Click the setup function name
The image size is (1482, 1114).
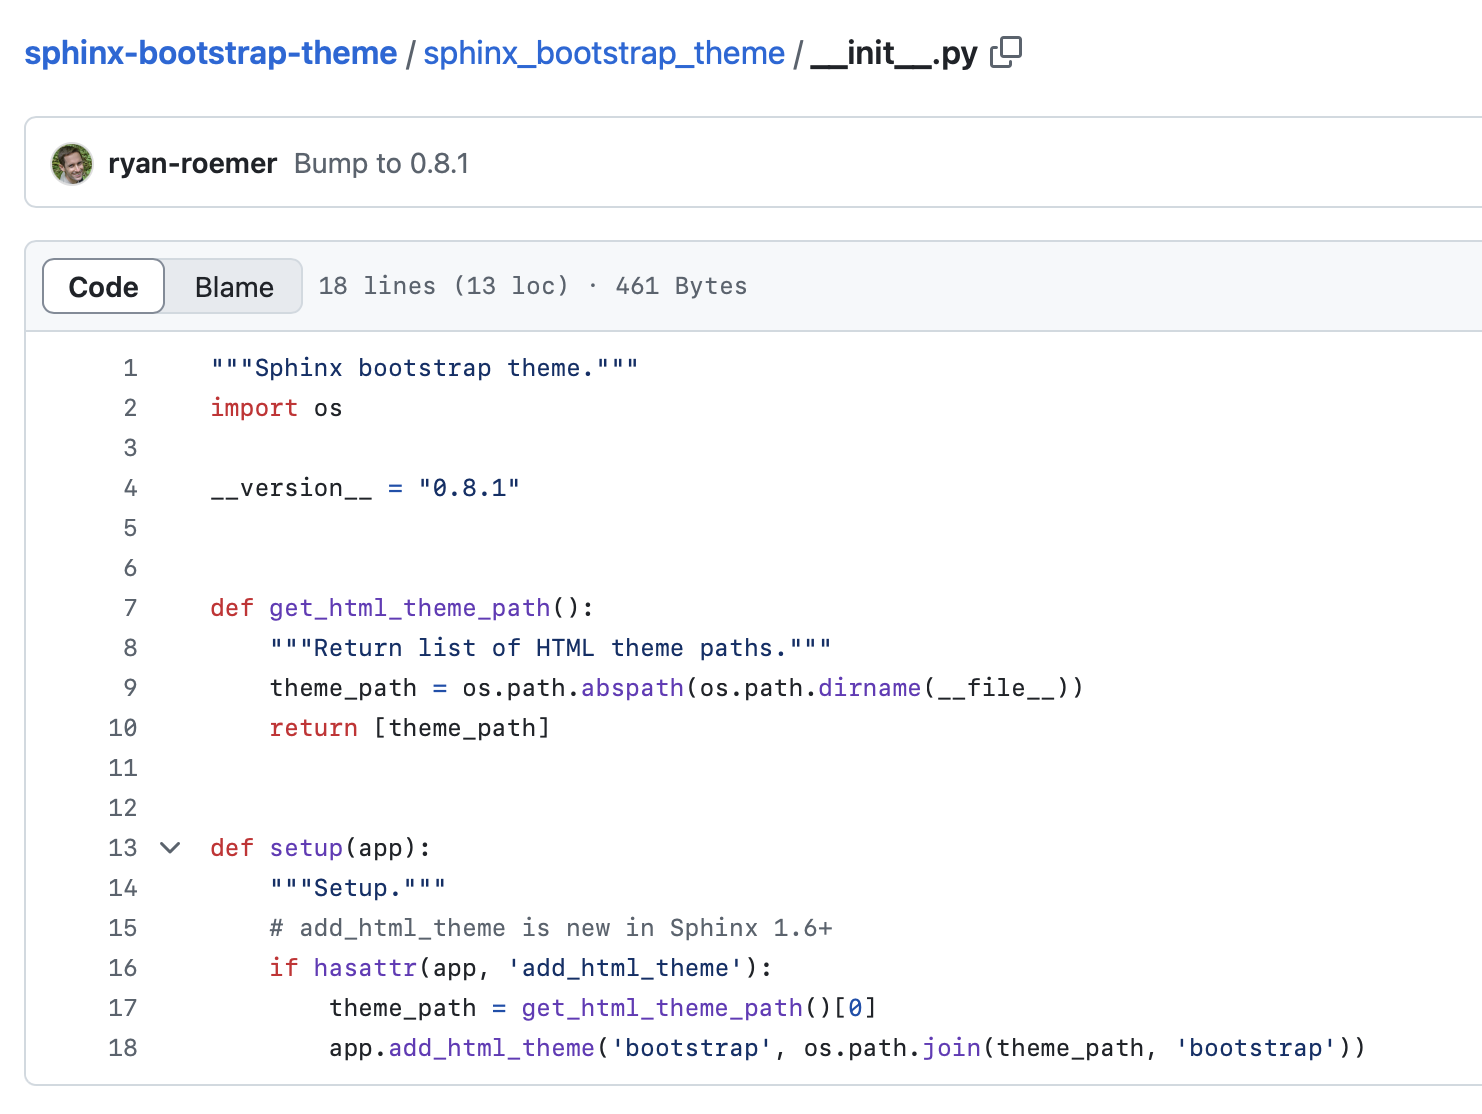[306, 848]
